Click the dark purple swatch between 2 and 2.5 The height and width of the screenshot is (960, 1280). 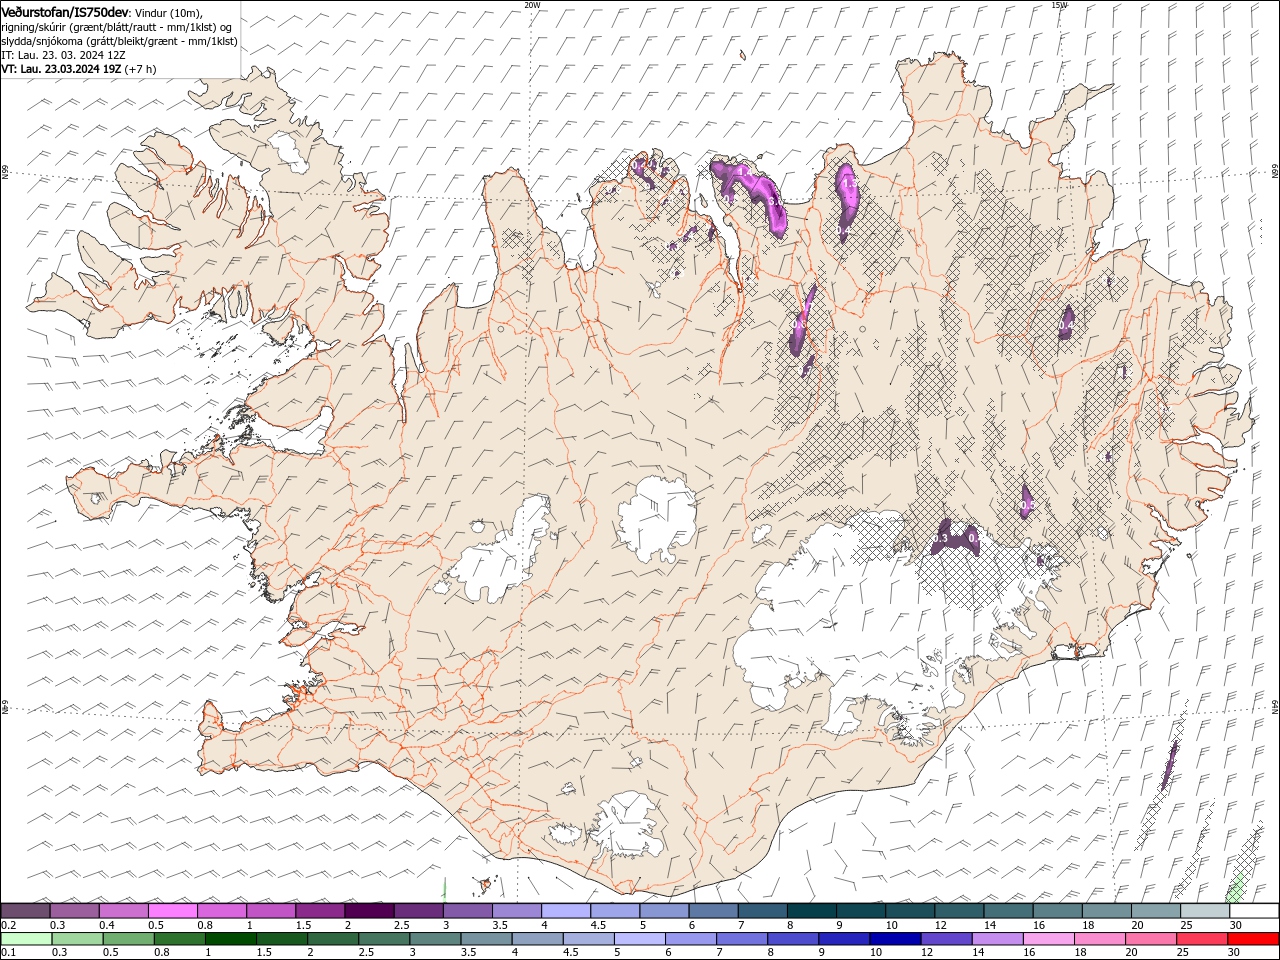tap(369, 911)
